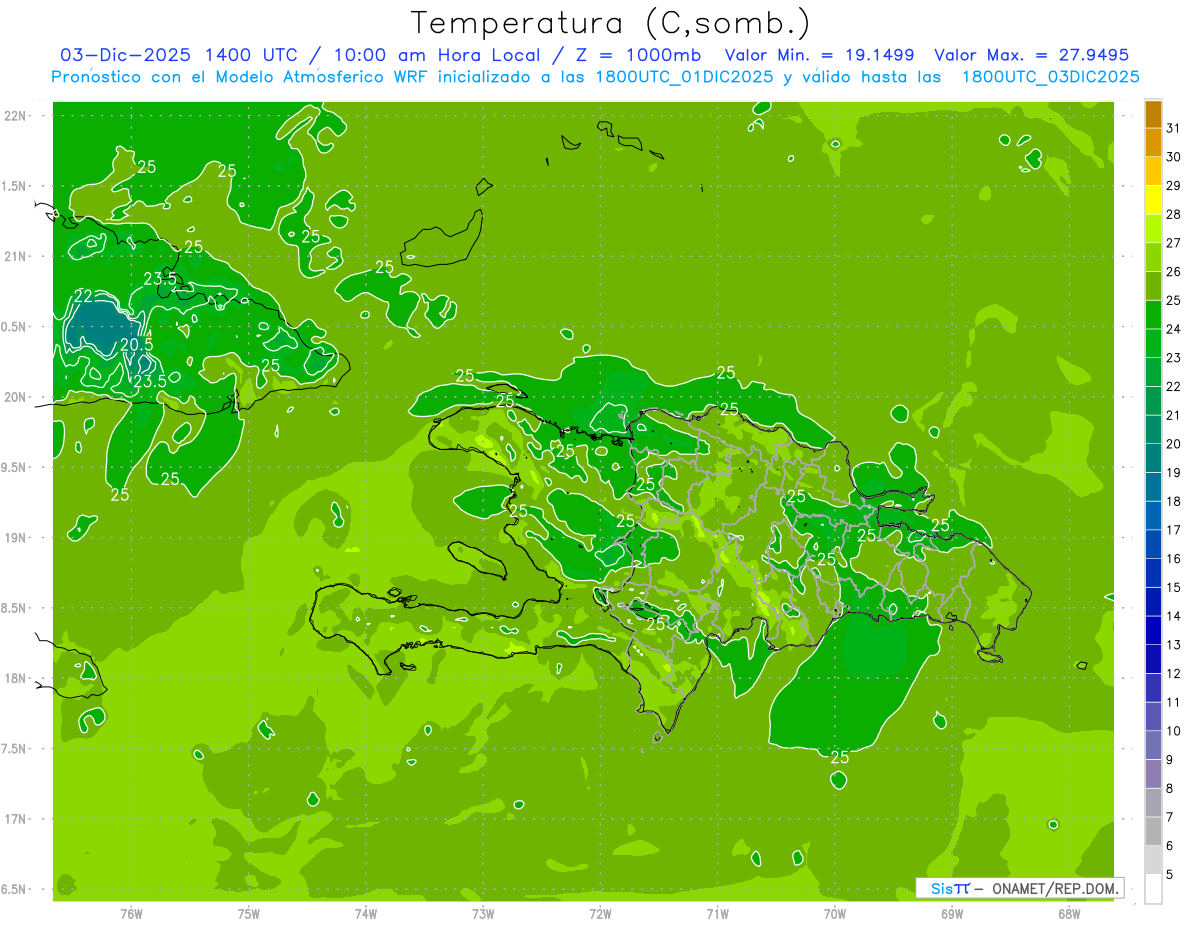Click the 75W longitude axis label
Screen dimensions: 1200x927
coord(249,913)
